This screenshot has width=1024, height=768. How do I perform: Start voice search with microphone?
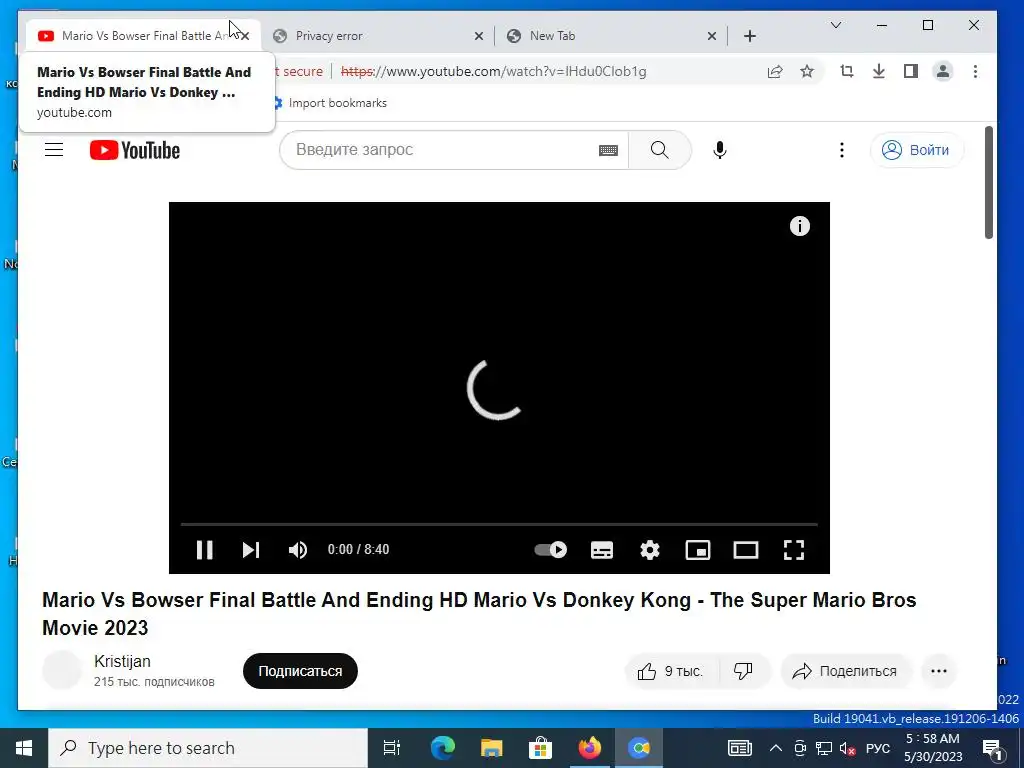point(720,150)
